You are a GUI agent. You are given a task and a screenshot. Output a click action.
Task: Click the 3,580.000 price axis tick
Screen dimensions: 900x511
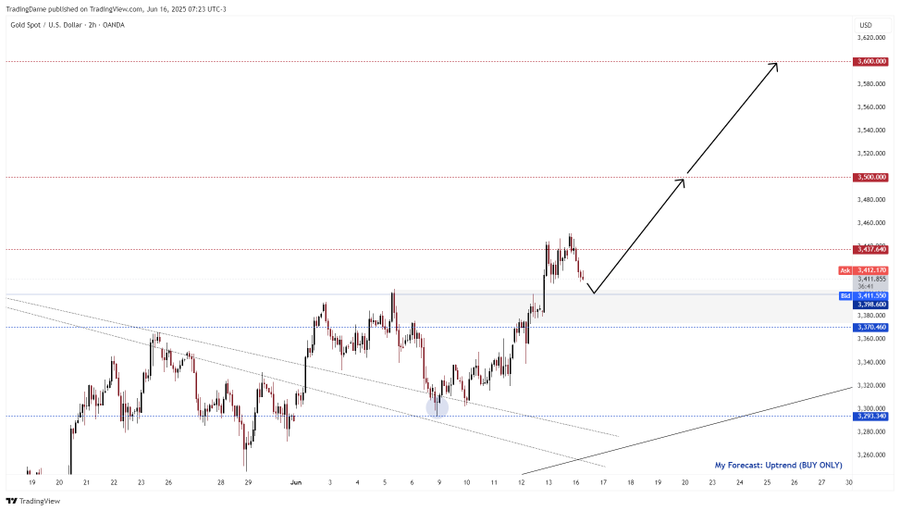pos(871,84)
